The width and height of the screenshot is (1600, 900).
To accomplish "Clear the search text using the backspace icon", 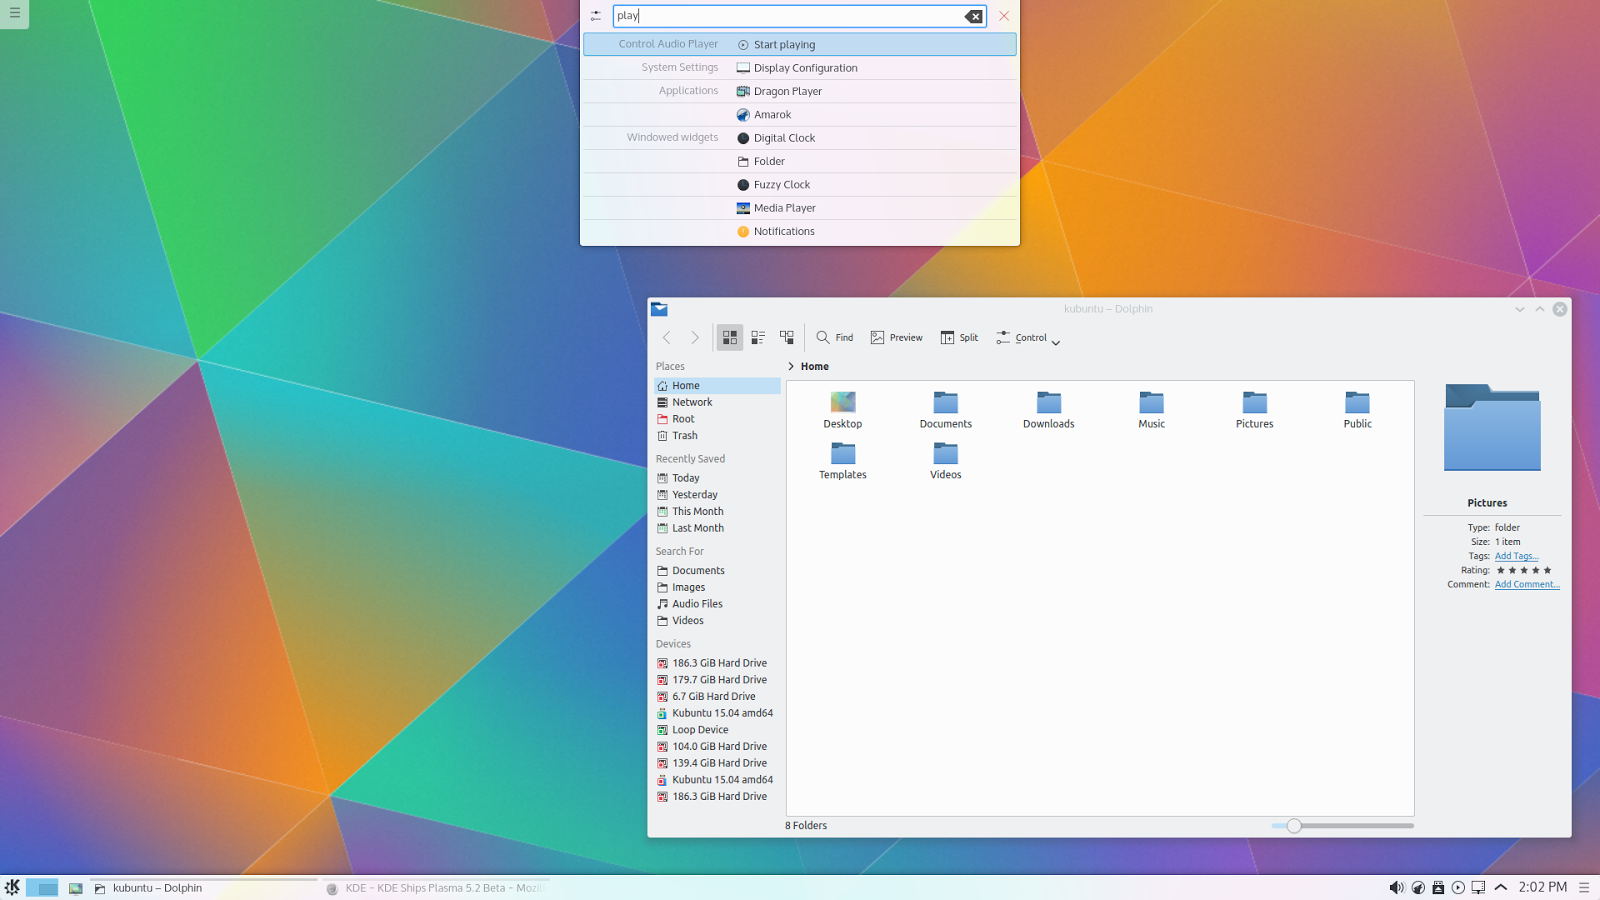I will point(974,16).
